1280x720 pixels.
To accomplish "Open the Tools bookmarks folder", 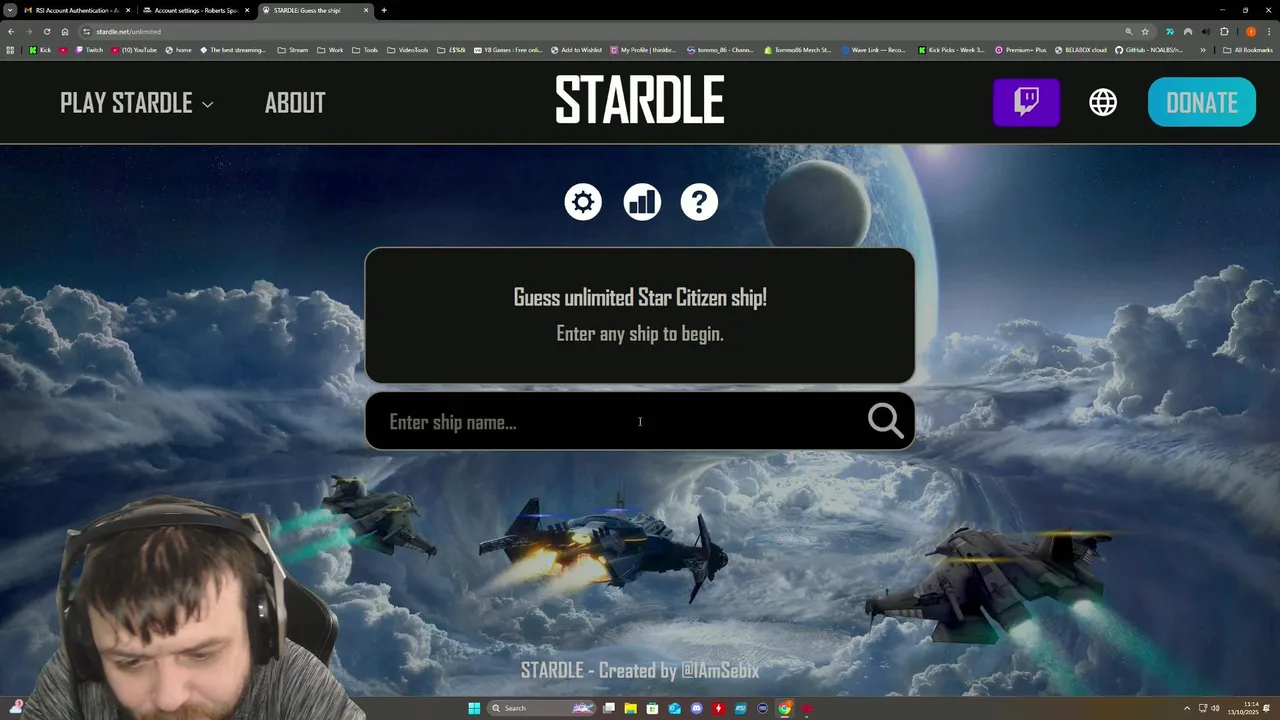I will (365, 49).
